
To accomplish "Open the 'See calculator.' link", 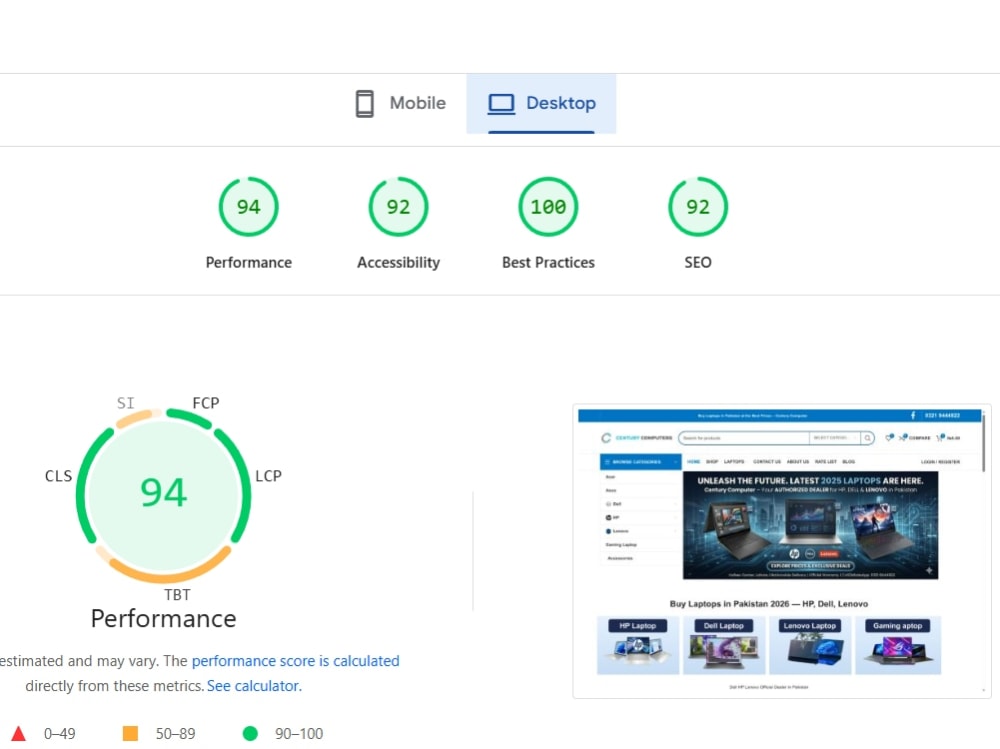I will (254, 686).
